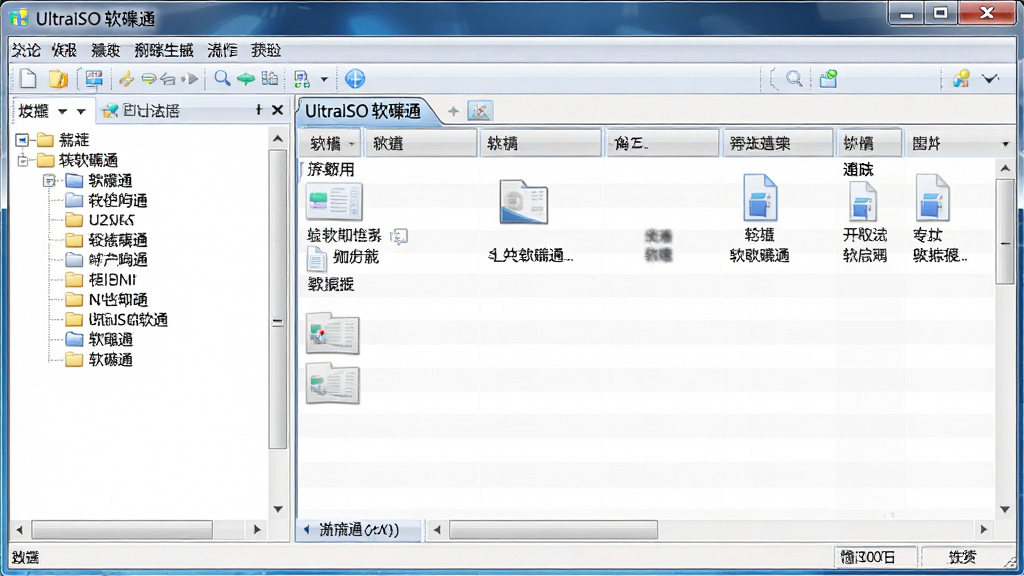
Task: Click the third column header in file list
Action: click(x=541, y=144)
